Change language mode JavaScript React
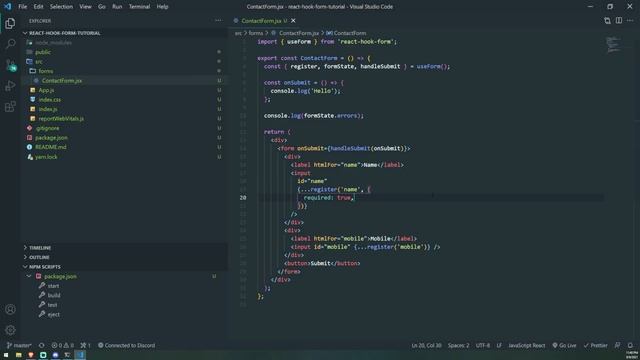The image size is (640, 360). (527, 345)
